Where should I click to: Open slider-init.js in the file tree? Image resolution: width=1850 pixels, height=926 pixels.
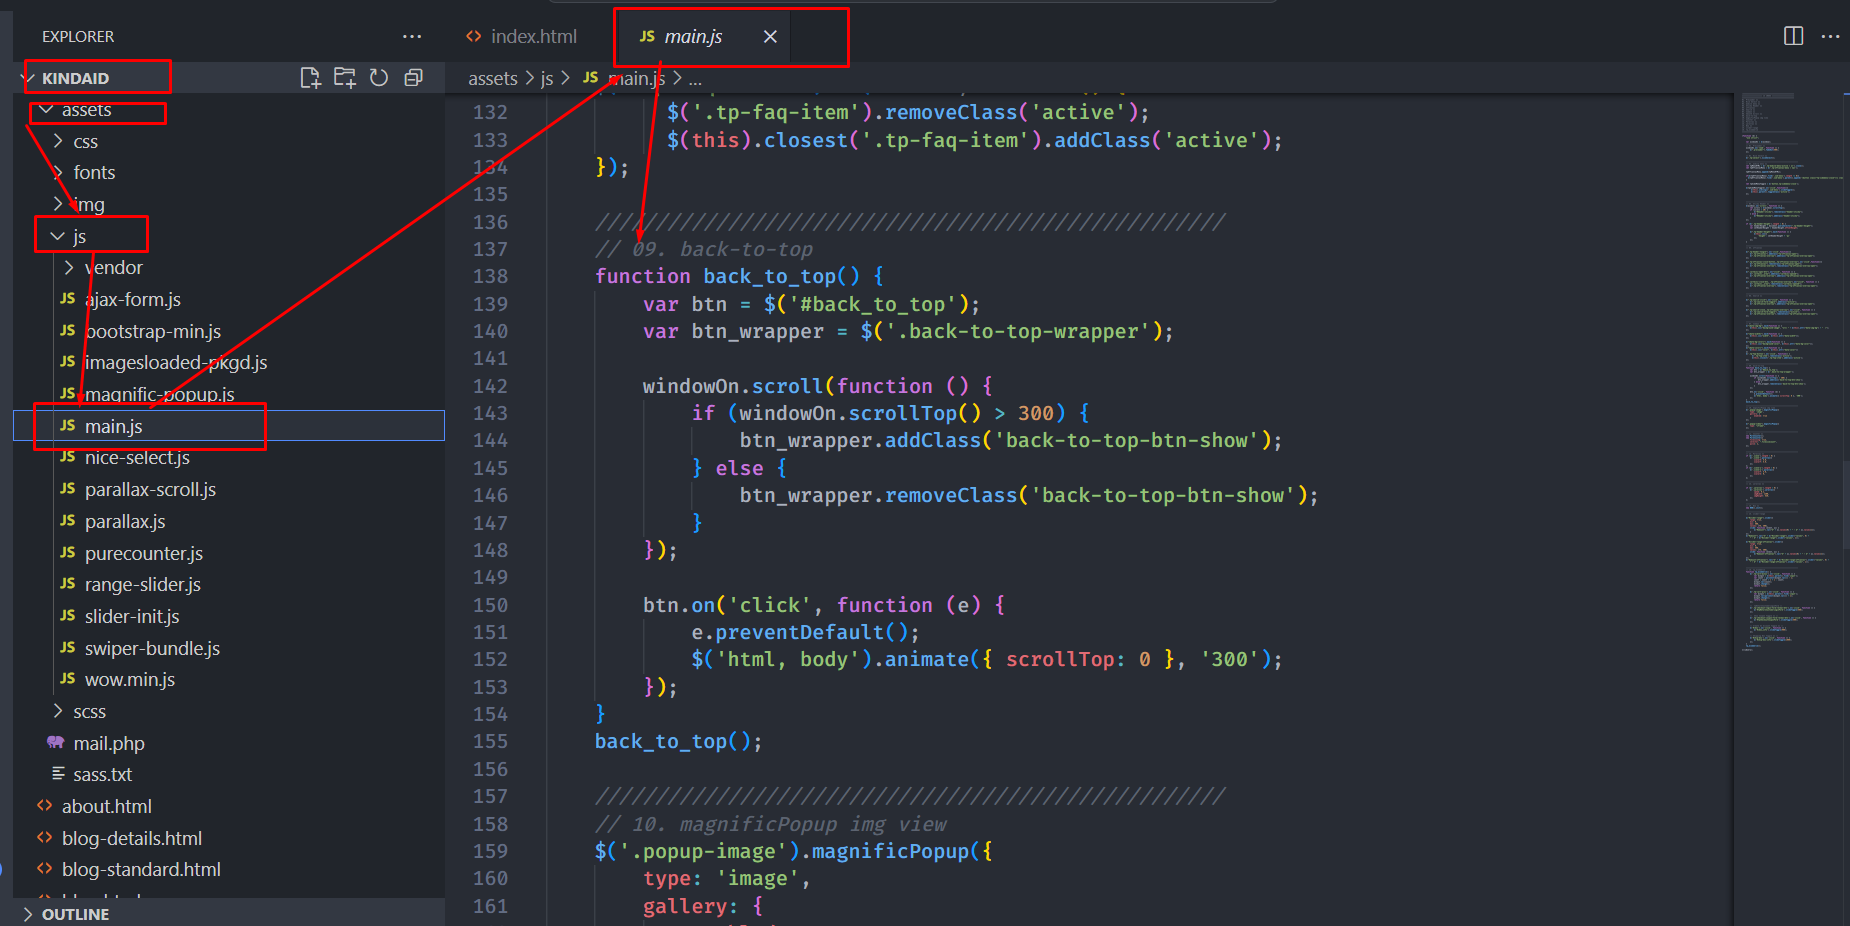[132, 617]
